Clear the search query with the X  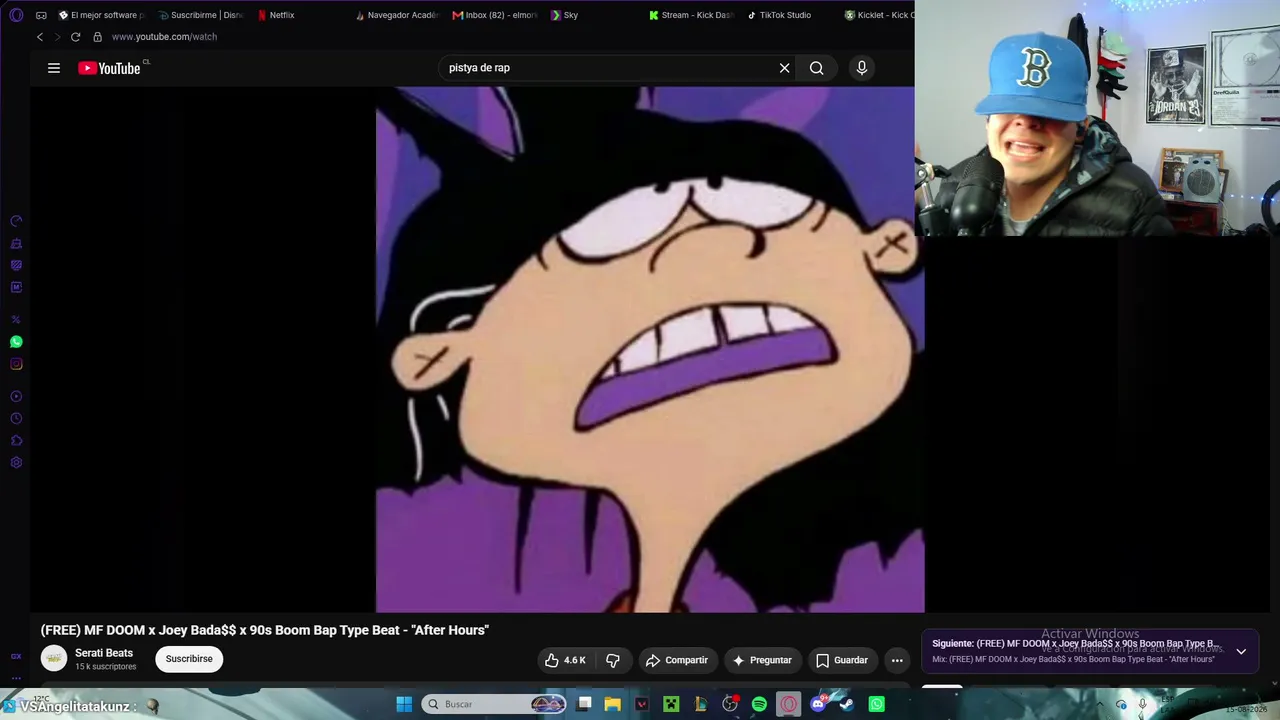pos(785,68)
